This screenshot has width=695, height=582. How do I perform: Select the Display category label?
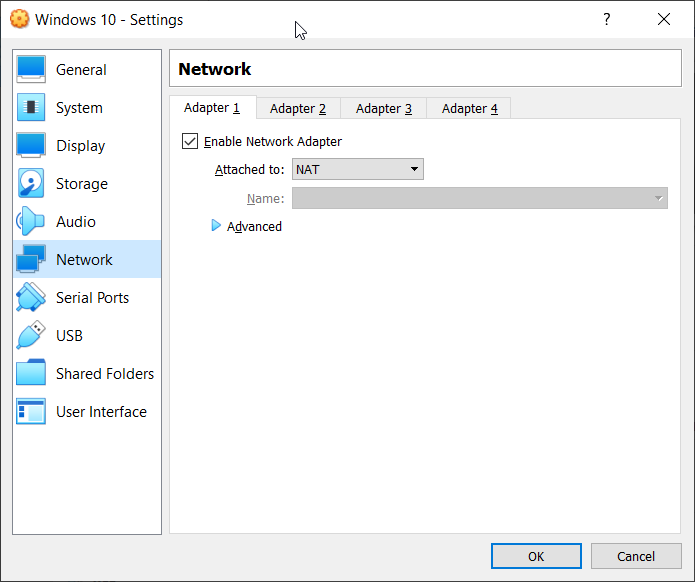81,146
